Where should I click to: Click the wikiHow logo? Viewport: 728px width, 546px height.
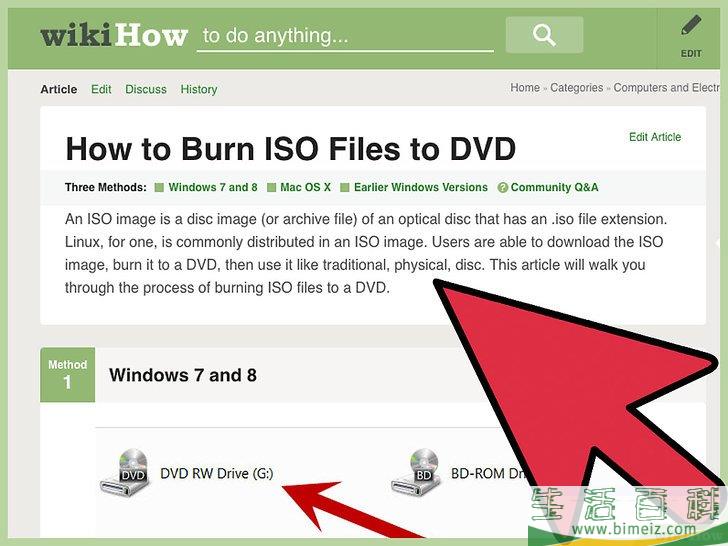114,36
